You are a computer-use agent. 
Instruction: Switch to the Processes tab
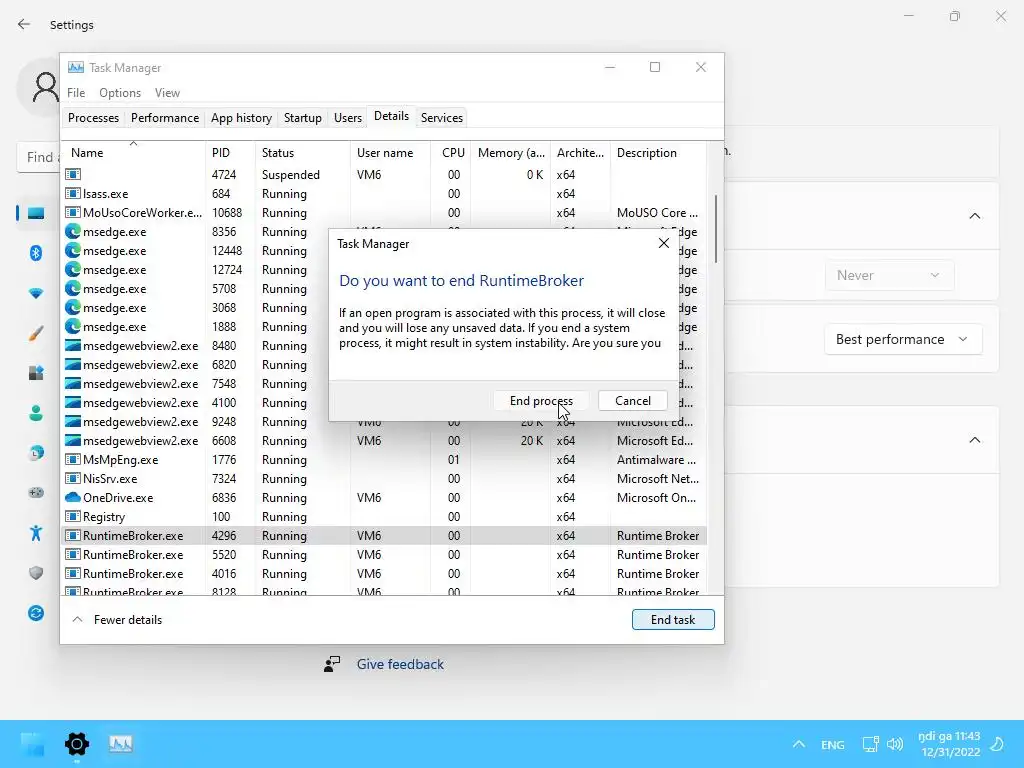pyautogui.click(x=93, y=118)
